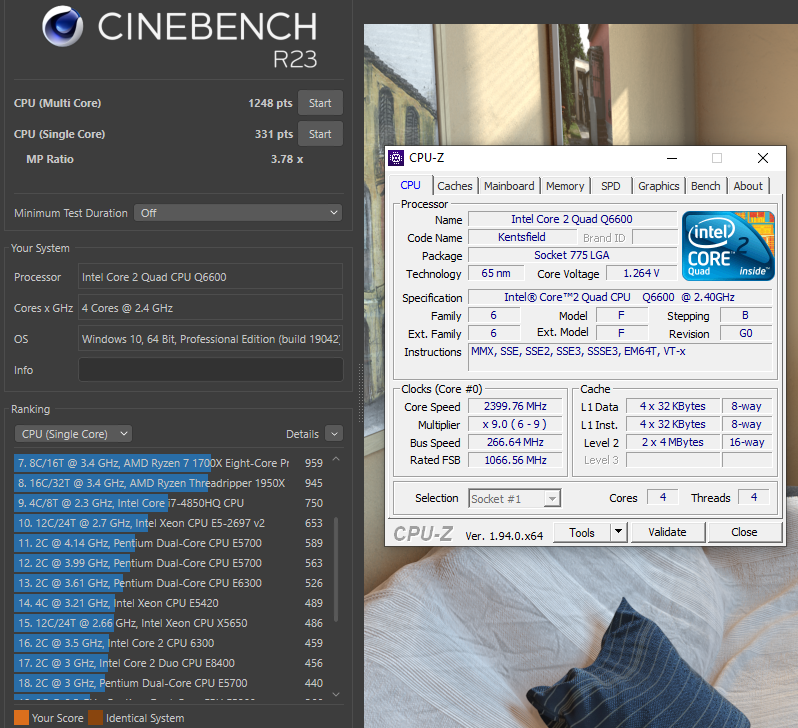
Task: Start the CPU Single Core benchmark
Action: 320,134
